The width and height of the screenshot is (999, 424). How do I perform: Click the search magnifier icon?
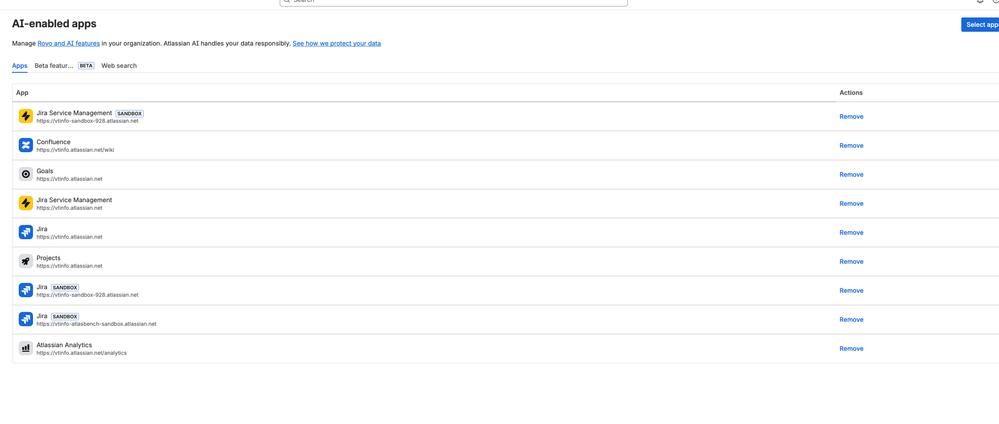coord(287,1)
